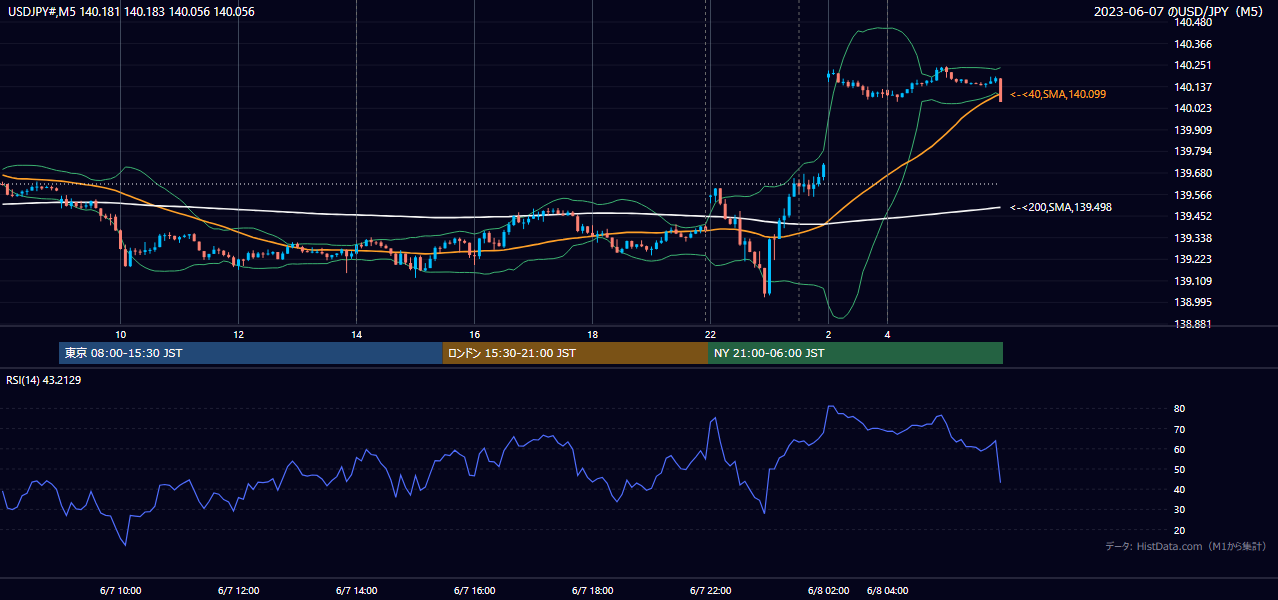Click RSI scale value 50
This screenshot has height=600, width=1278.
[x=1180, y=469]
